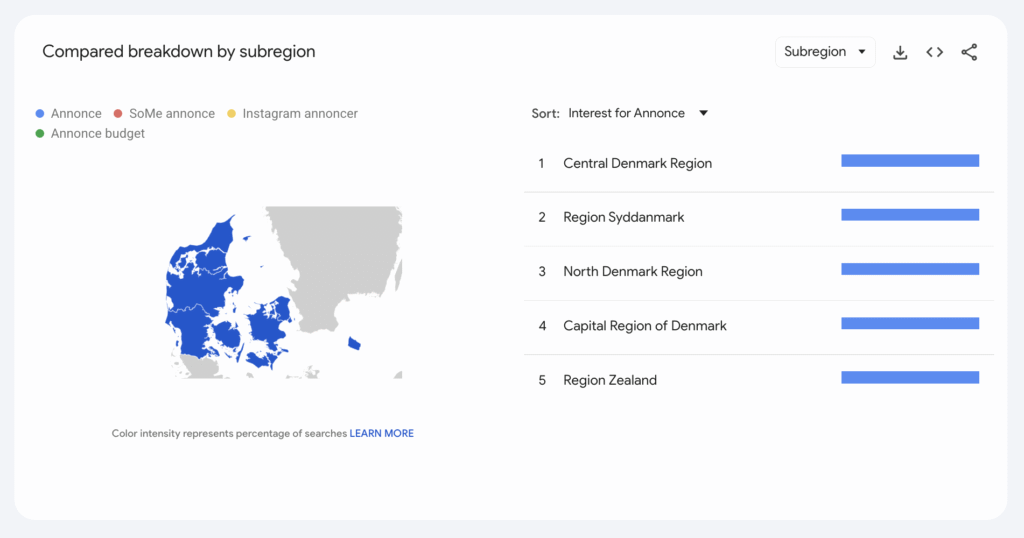
Task: Click the share icon
Action: [969, 52]
